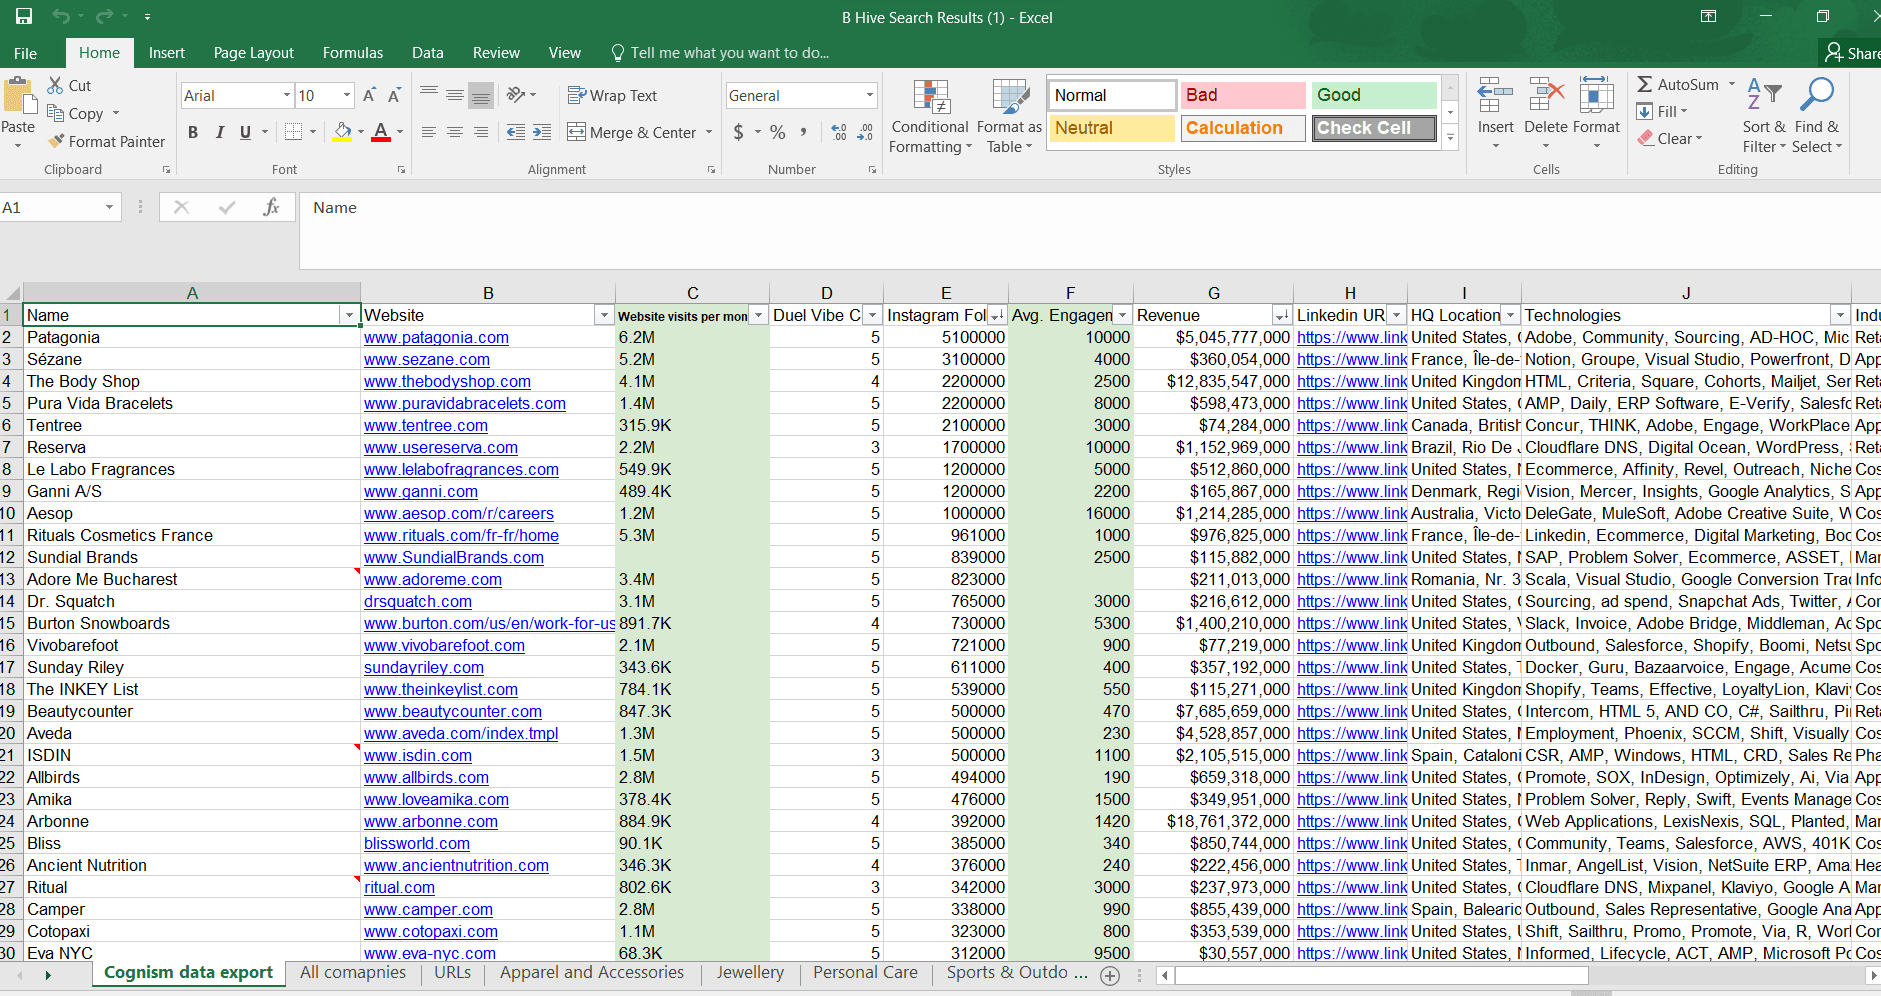Click the Redo arrow icon
Screen dimensions: 1881x996
coord(104,16)
